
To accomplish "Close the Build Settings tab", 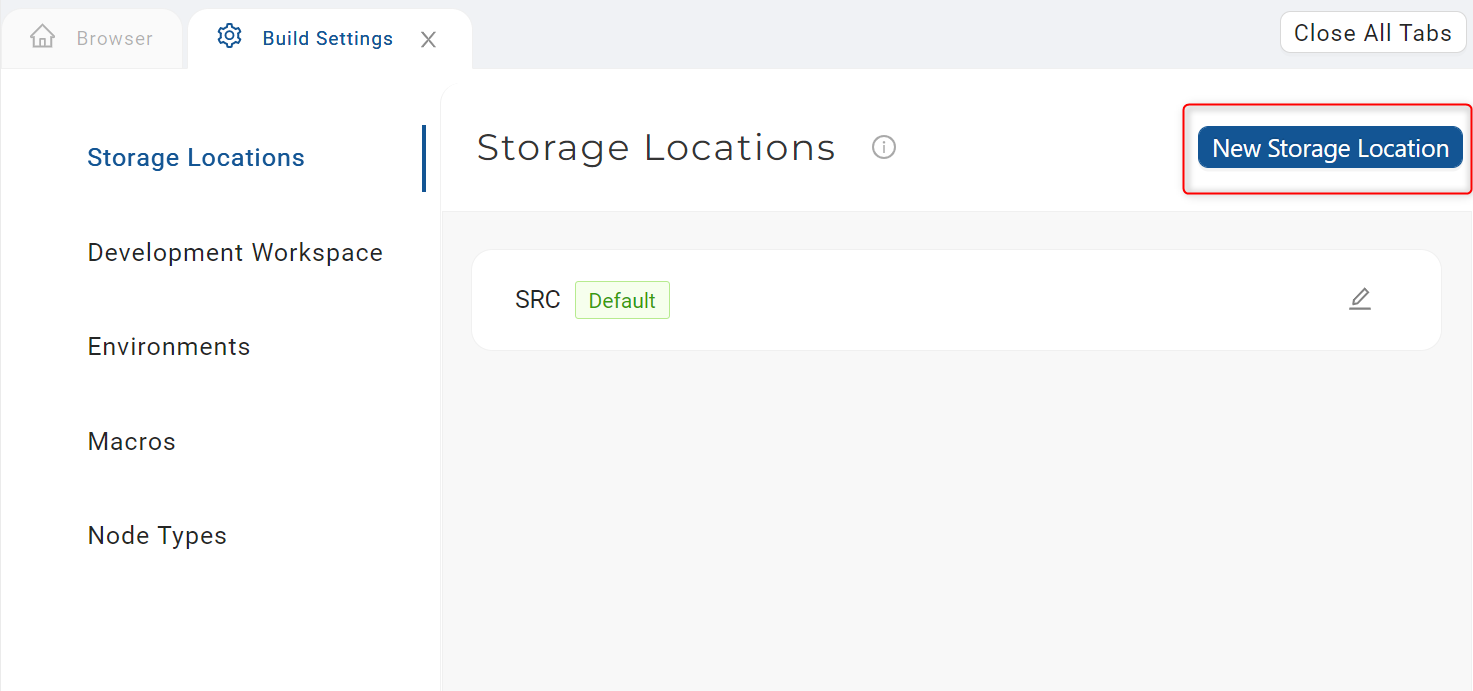I will 428,39.
